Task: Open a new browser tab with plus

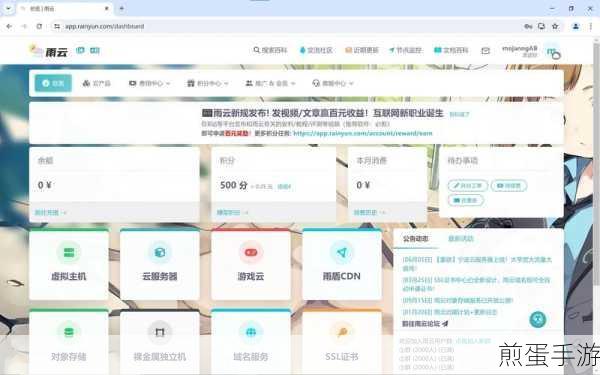Action: coord(122,8)
